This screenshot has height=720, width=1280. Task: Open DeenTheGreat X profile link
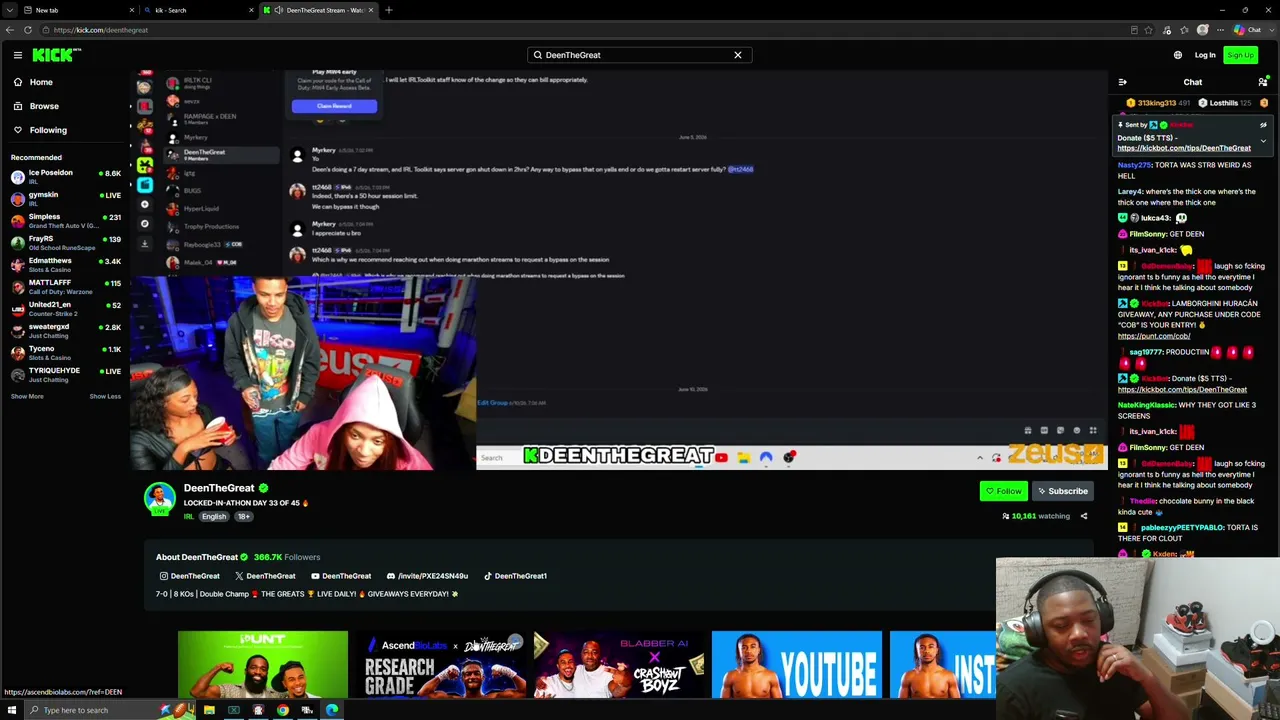coord(265,576)
